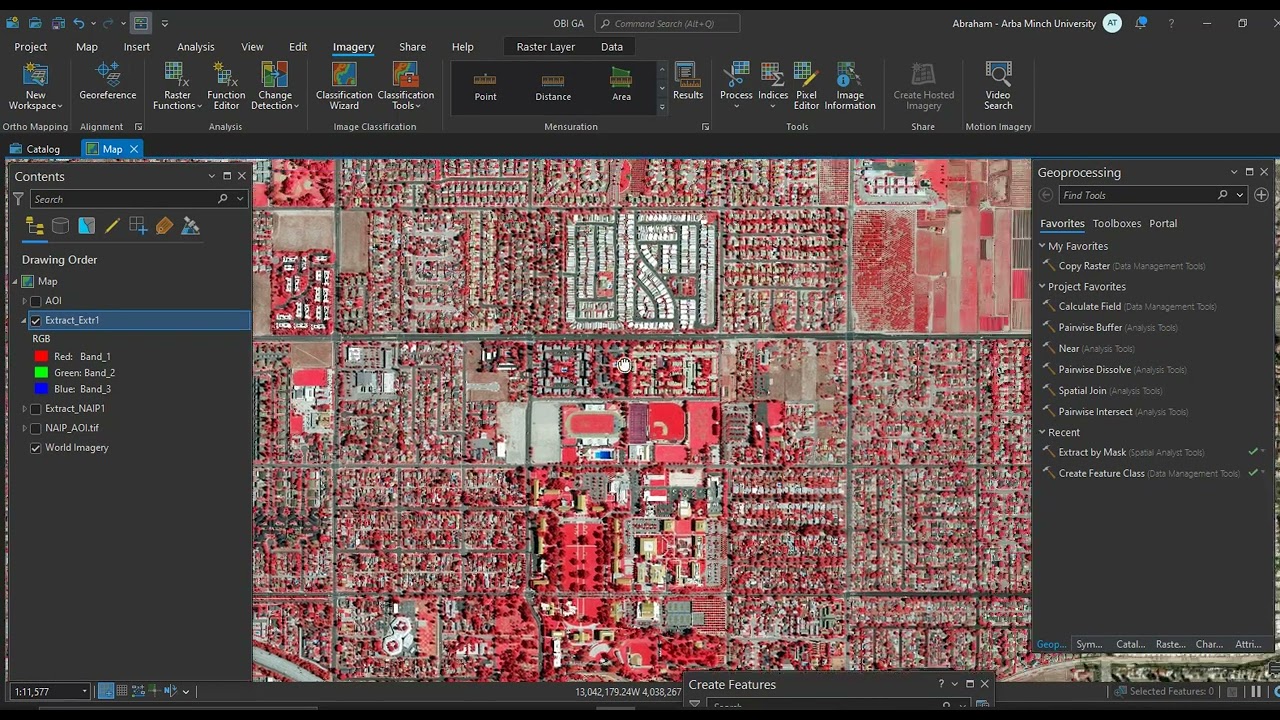Open the New Workspace tool
1280x720 pixels.
click(35, 86)
